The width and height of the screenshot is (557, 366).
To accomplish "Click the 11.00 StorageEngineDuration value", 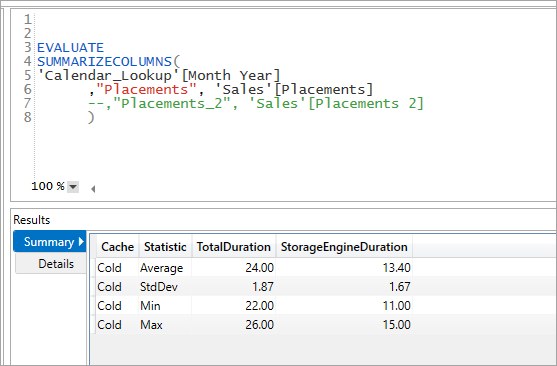I will (396, 306).
